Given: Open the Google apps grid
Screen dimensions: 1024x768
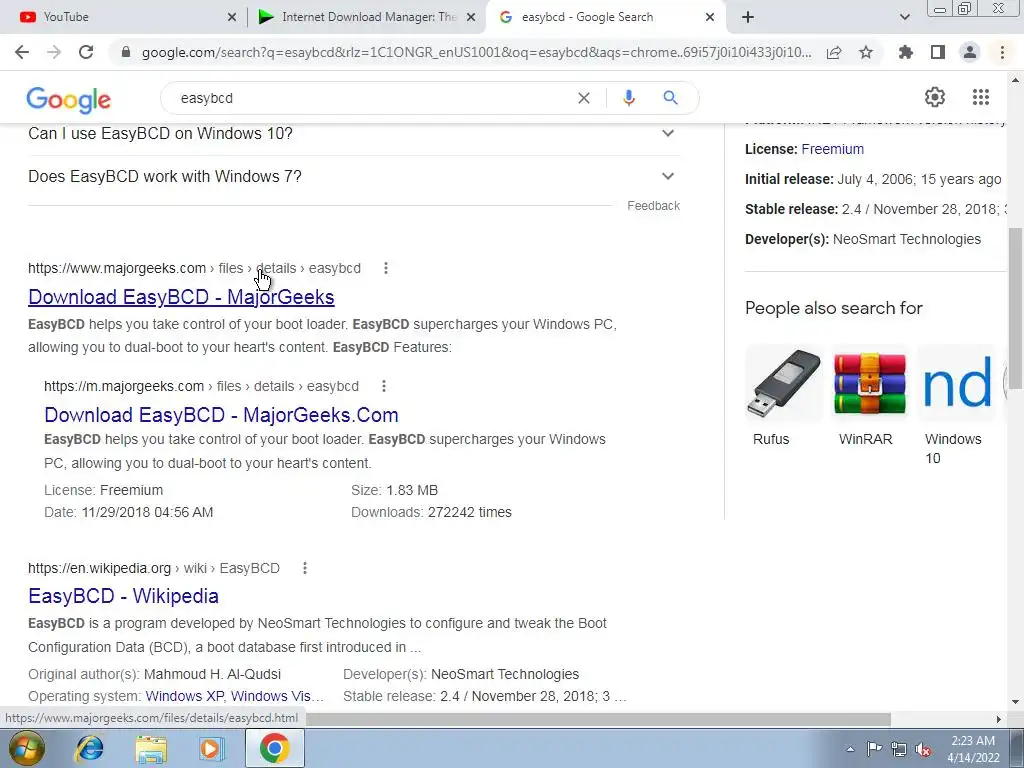Looking at the screenshot, I should pyautogui.click(x=980, y=97).
